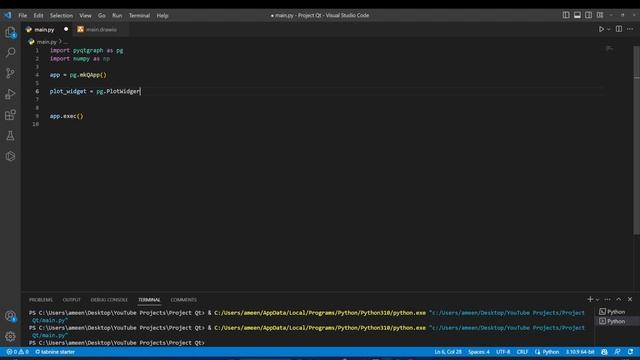
Task: Open Copilot status icon in status bar
Action: point(604,352)
